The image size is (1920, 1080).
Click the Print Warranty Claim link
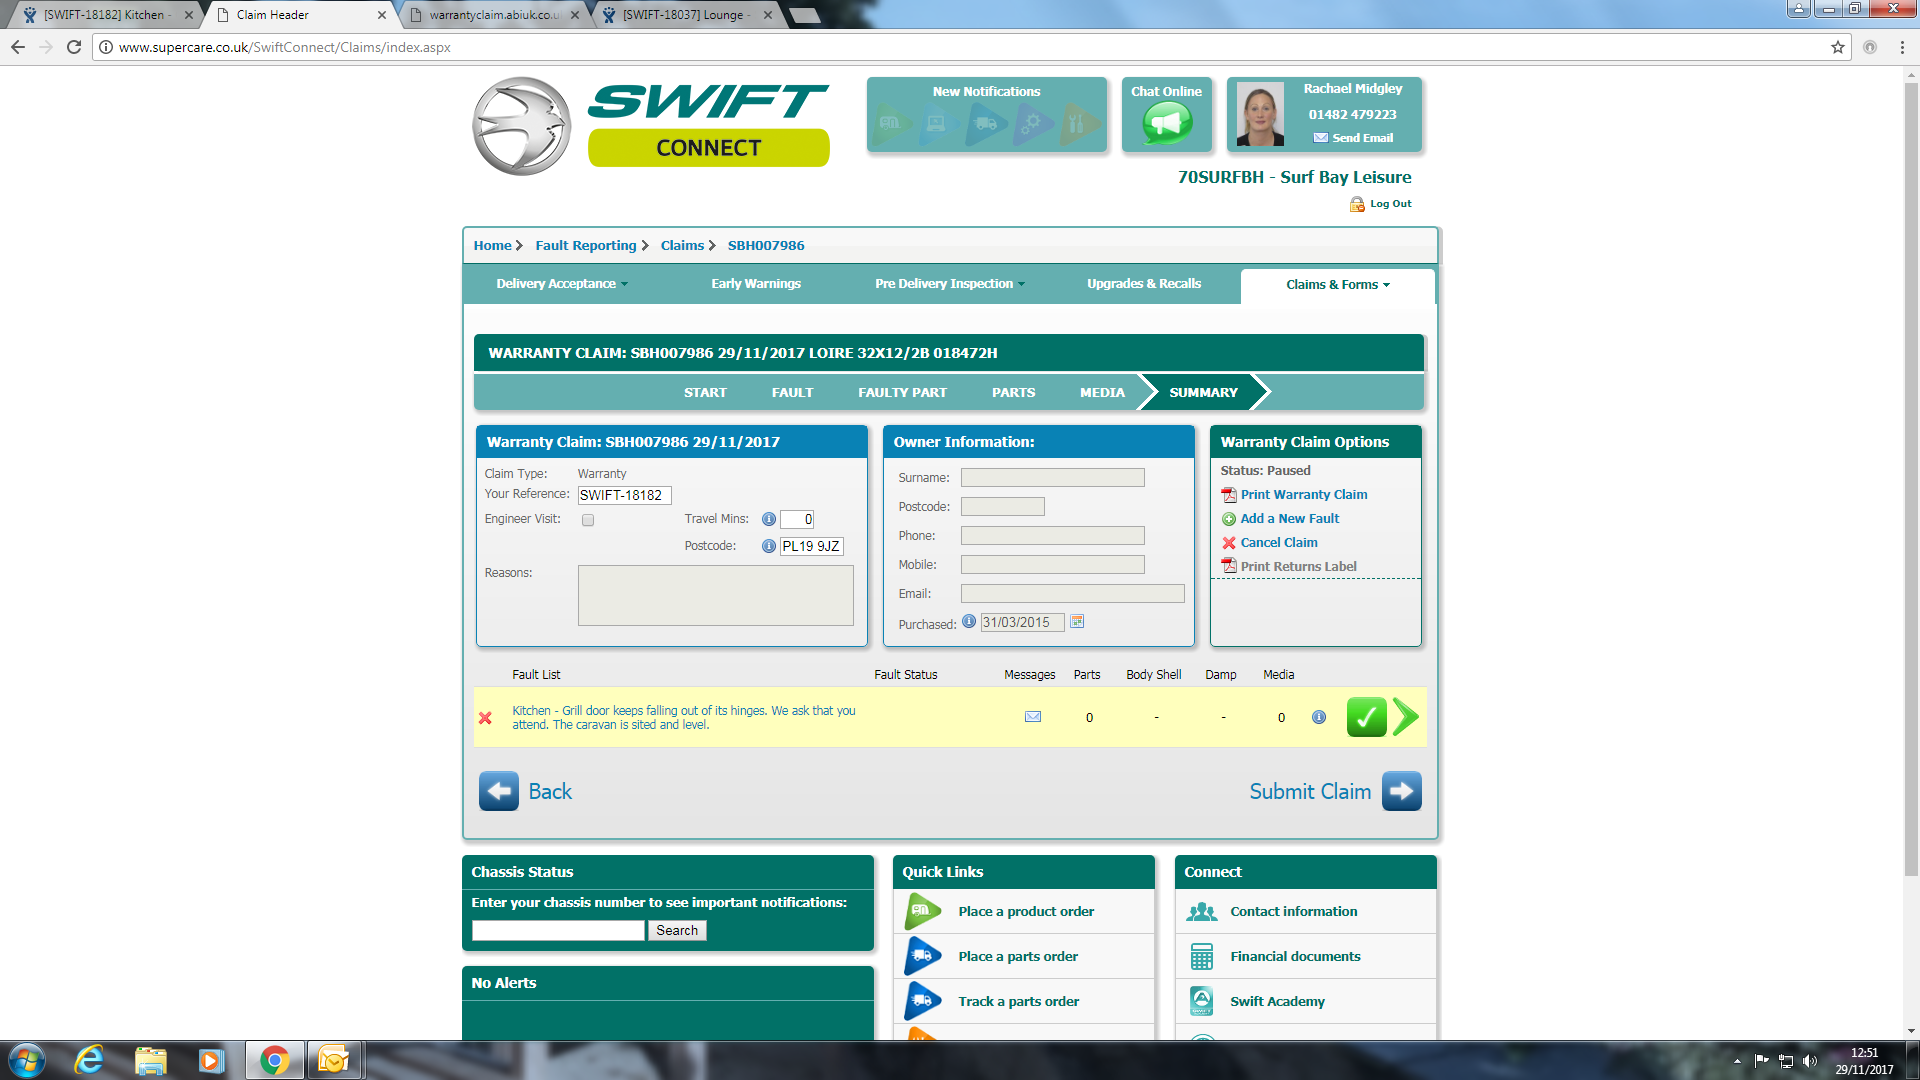(x=1303, y=495)
